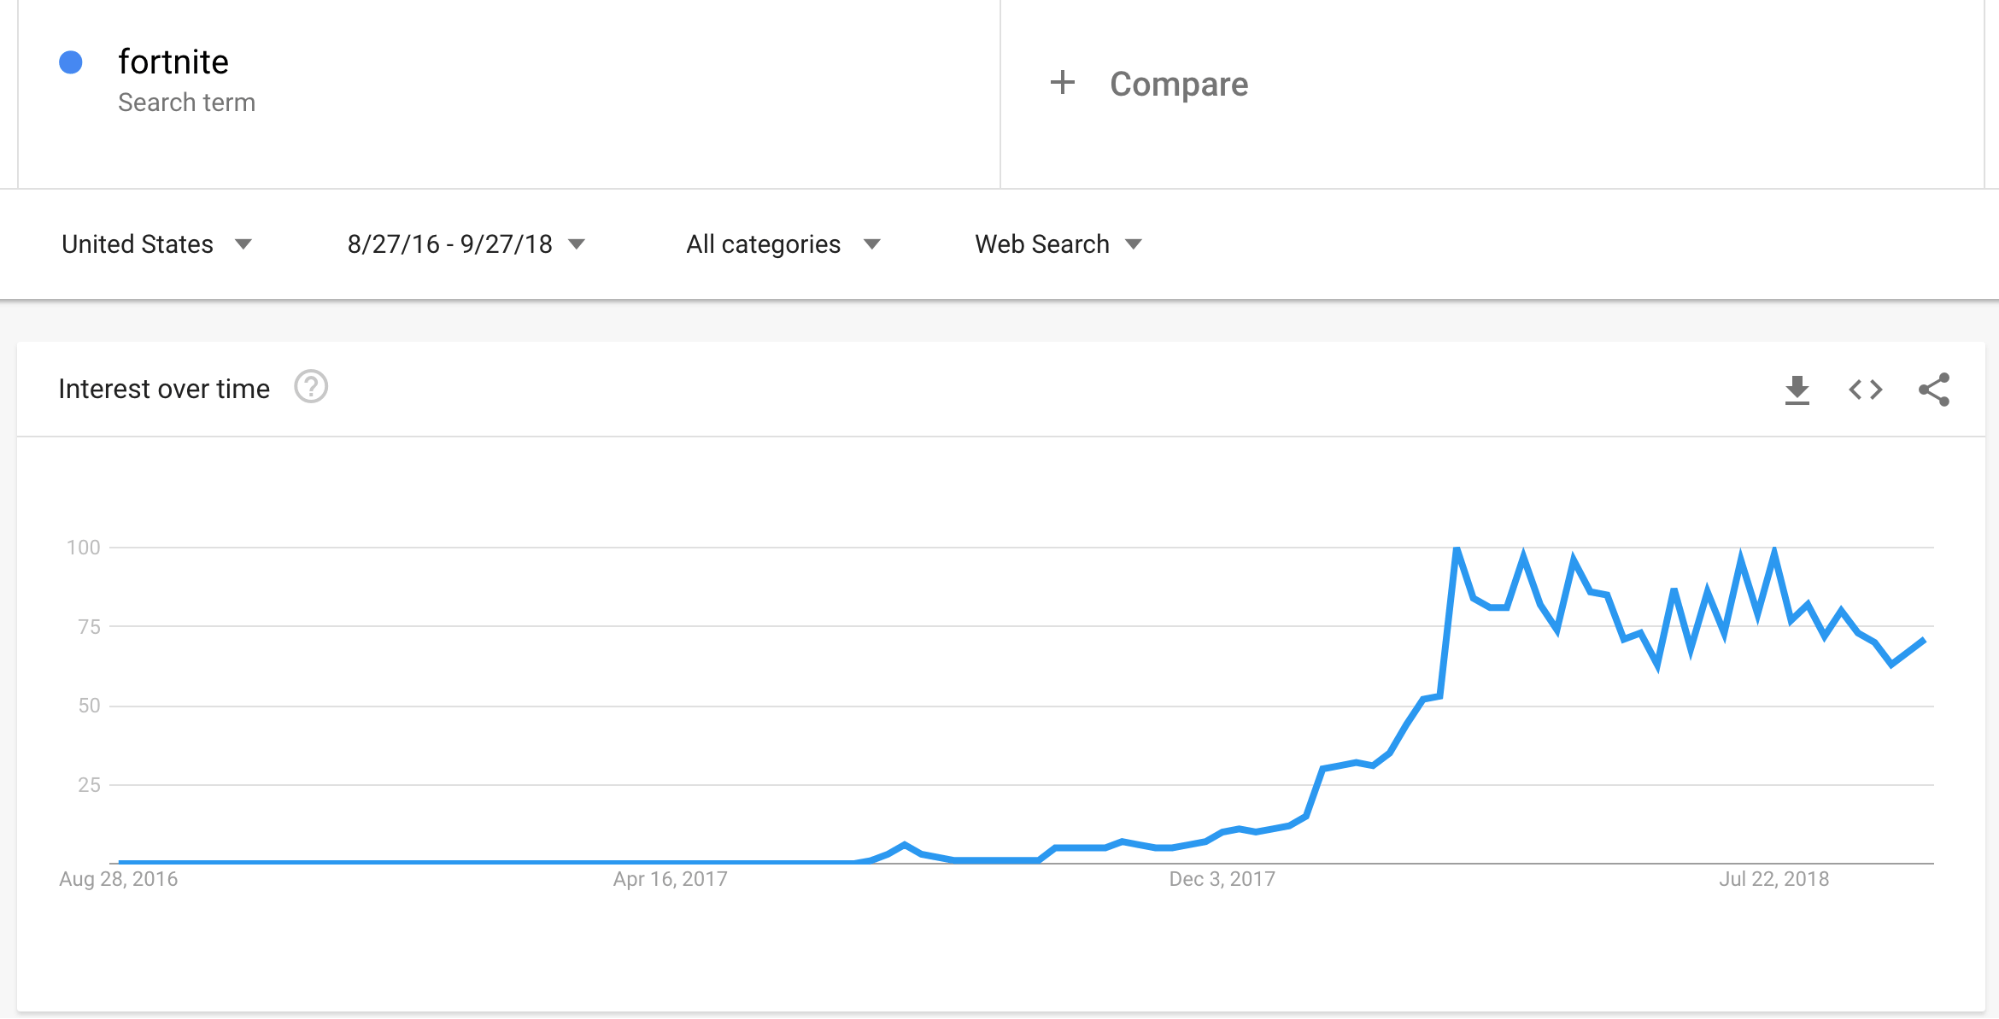The height and width of the screenshot is (1019, 1999).
Task: Open the embed code view
Action: (1864, 389)
